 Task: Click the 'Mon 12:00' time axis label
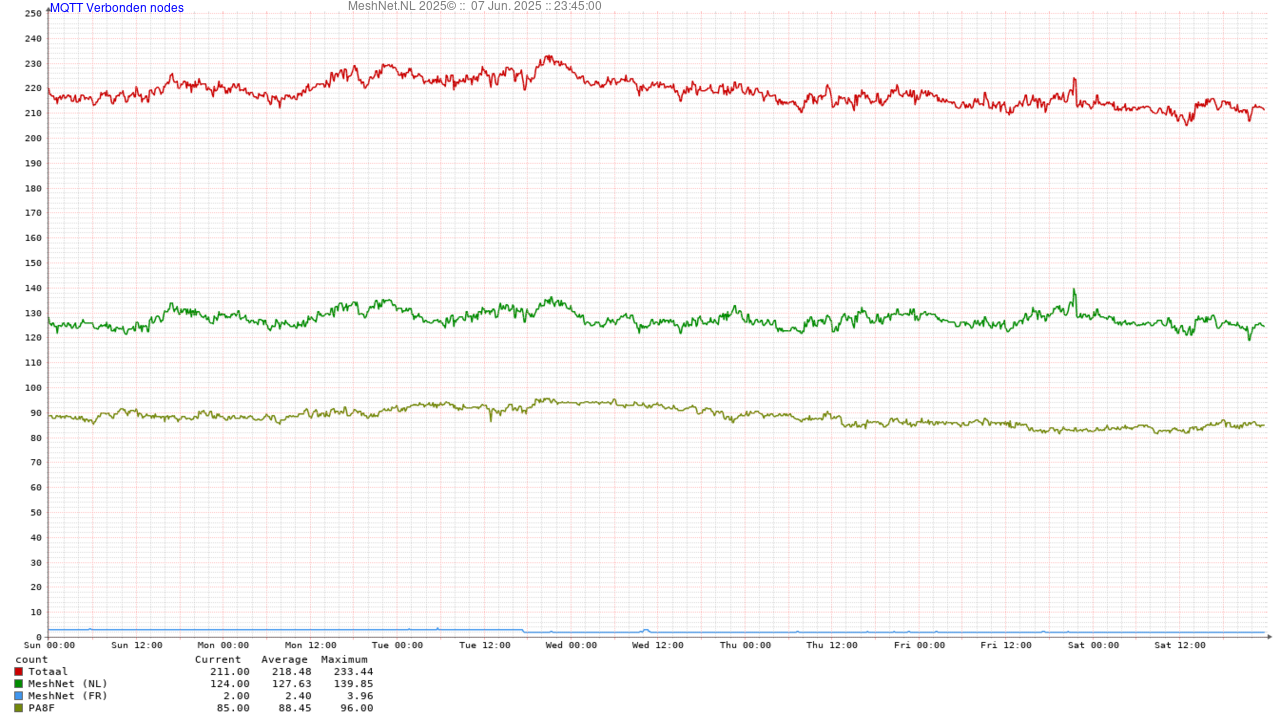(310, 646)
